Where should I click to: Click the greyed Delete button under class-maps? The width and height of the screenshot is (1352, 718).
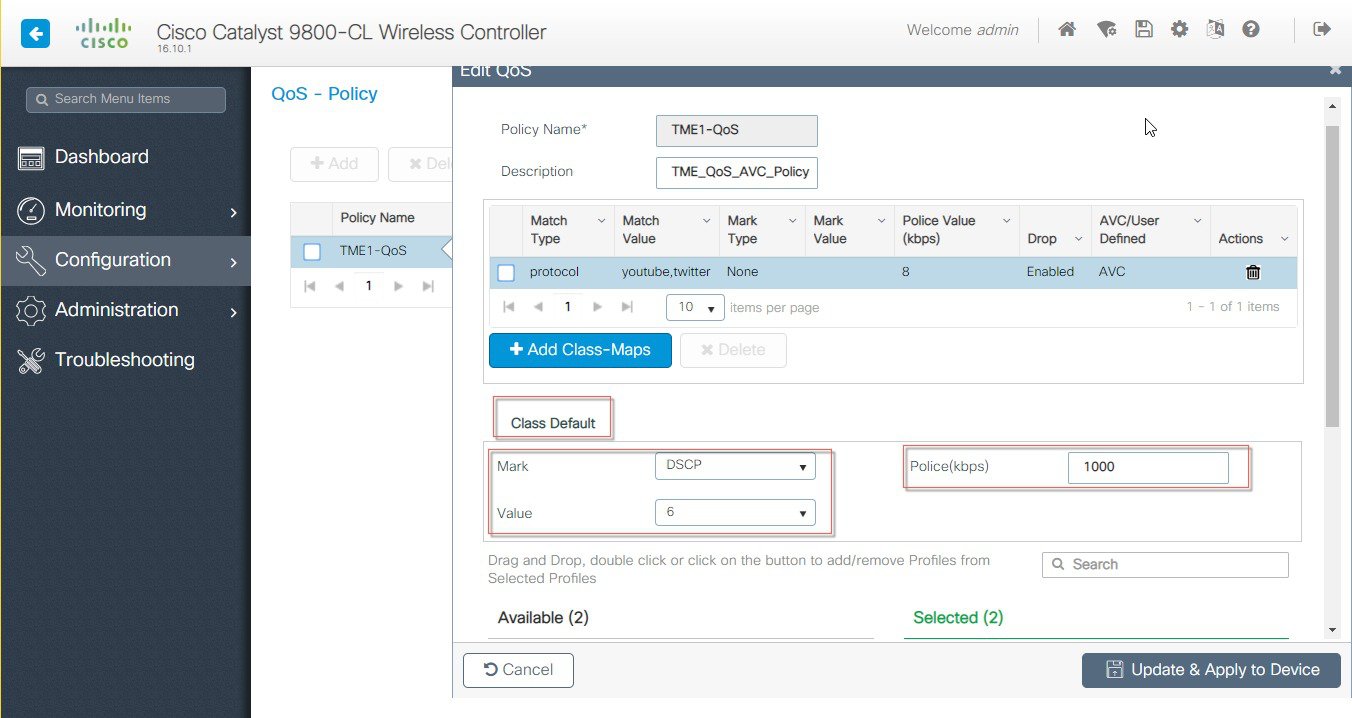[733, 350]
